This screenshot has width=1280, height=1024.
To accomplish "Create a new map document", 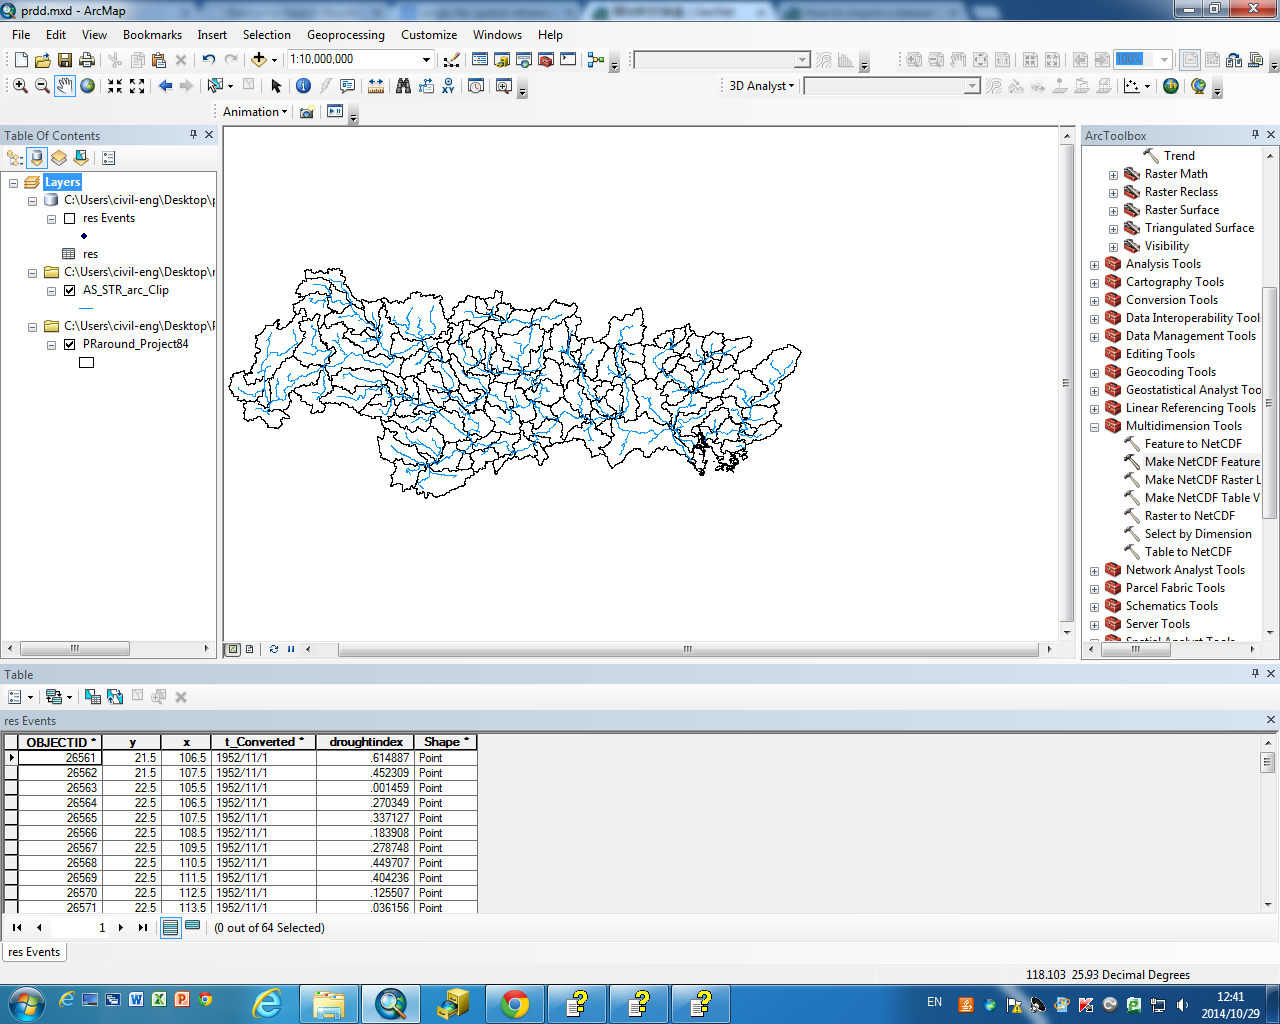I will [21, 60].
